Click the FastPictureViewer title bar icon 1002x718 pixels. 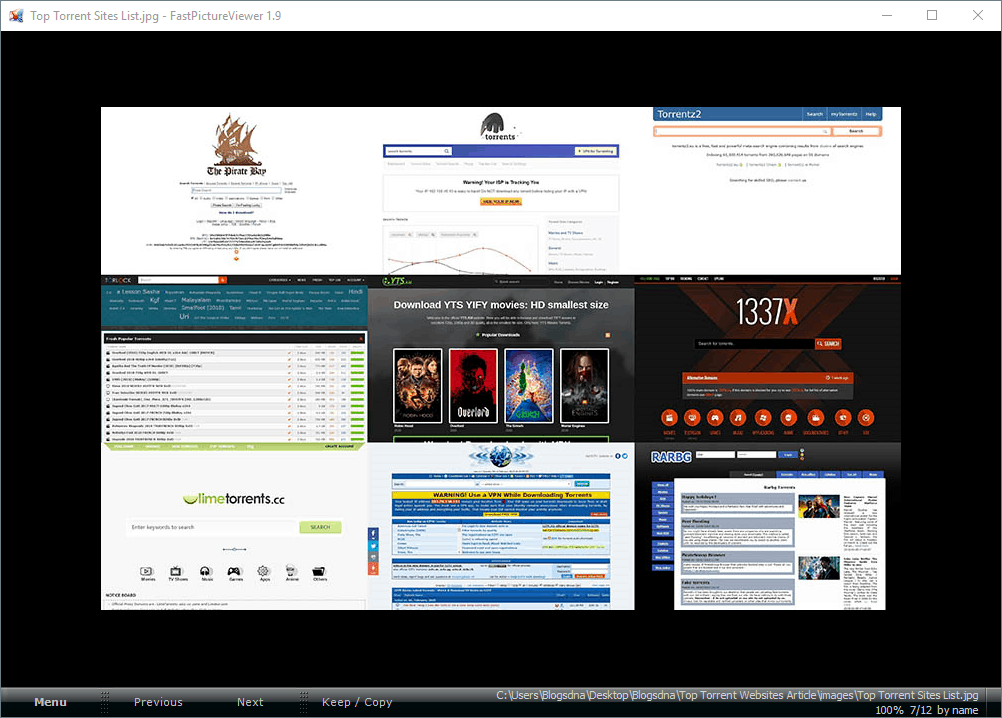(x=16, y=15)
